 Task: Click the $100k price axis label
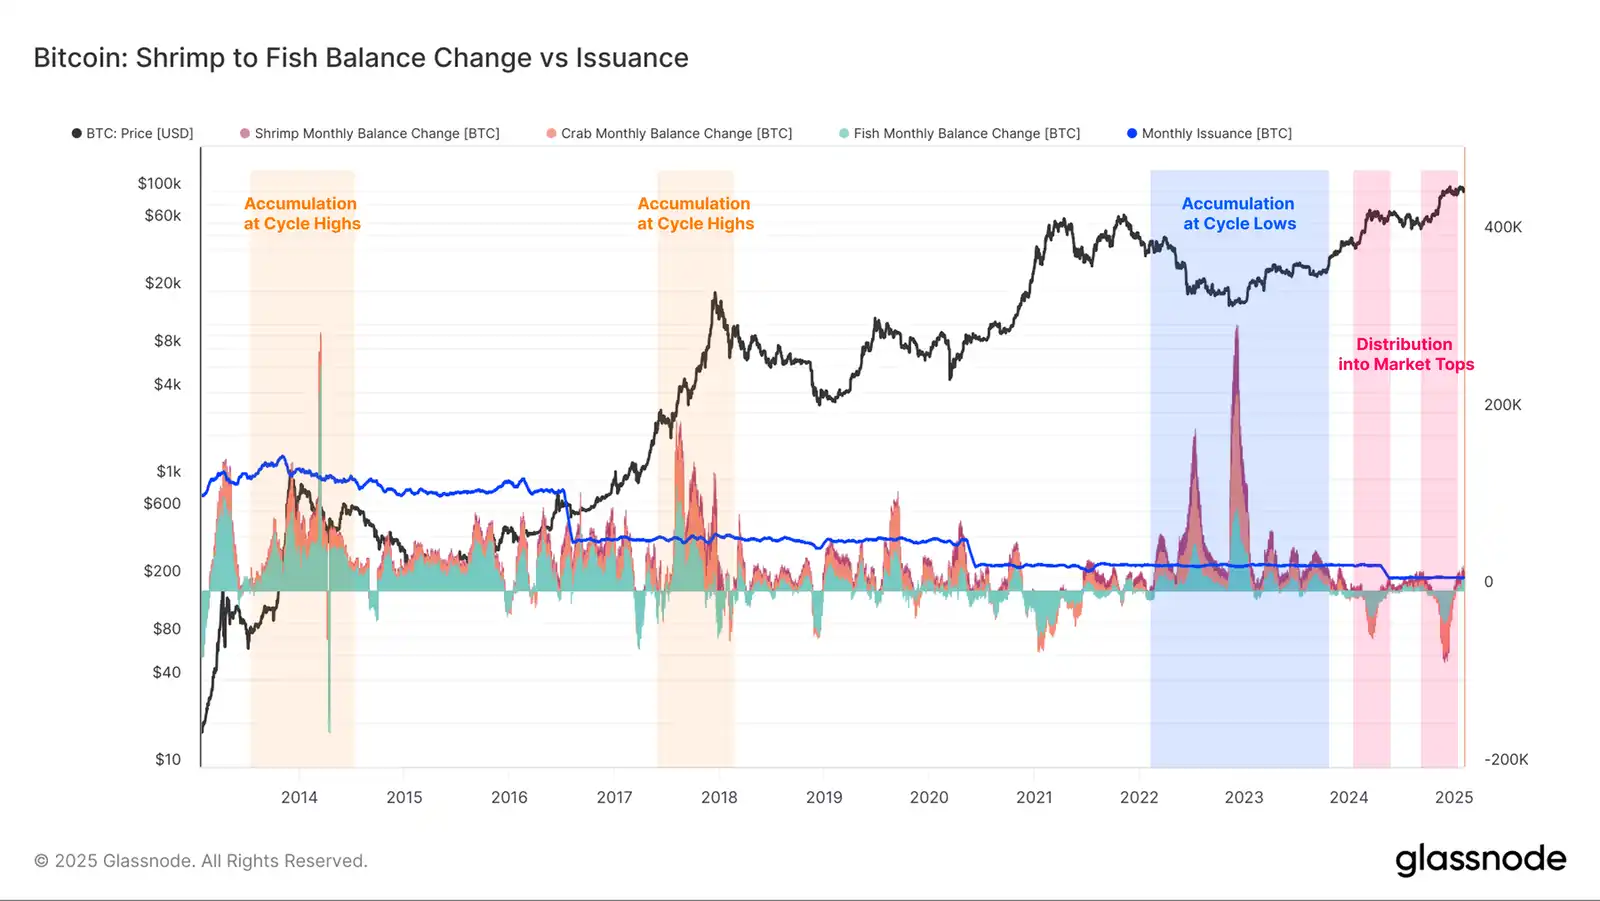tap(160, 183)
